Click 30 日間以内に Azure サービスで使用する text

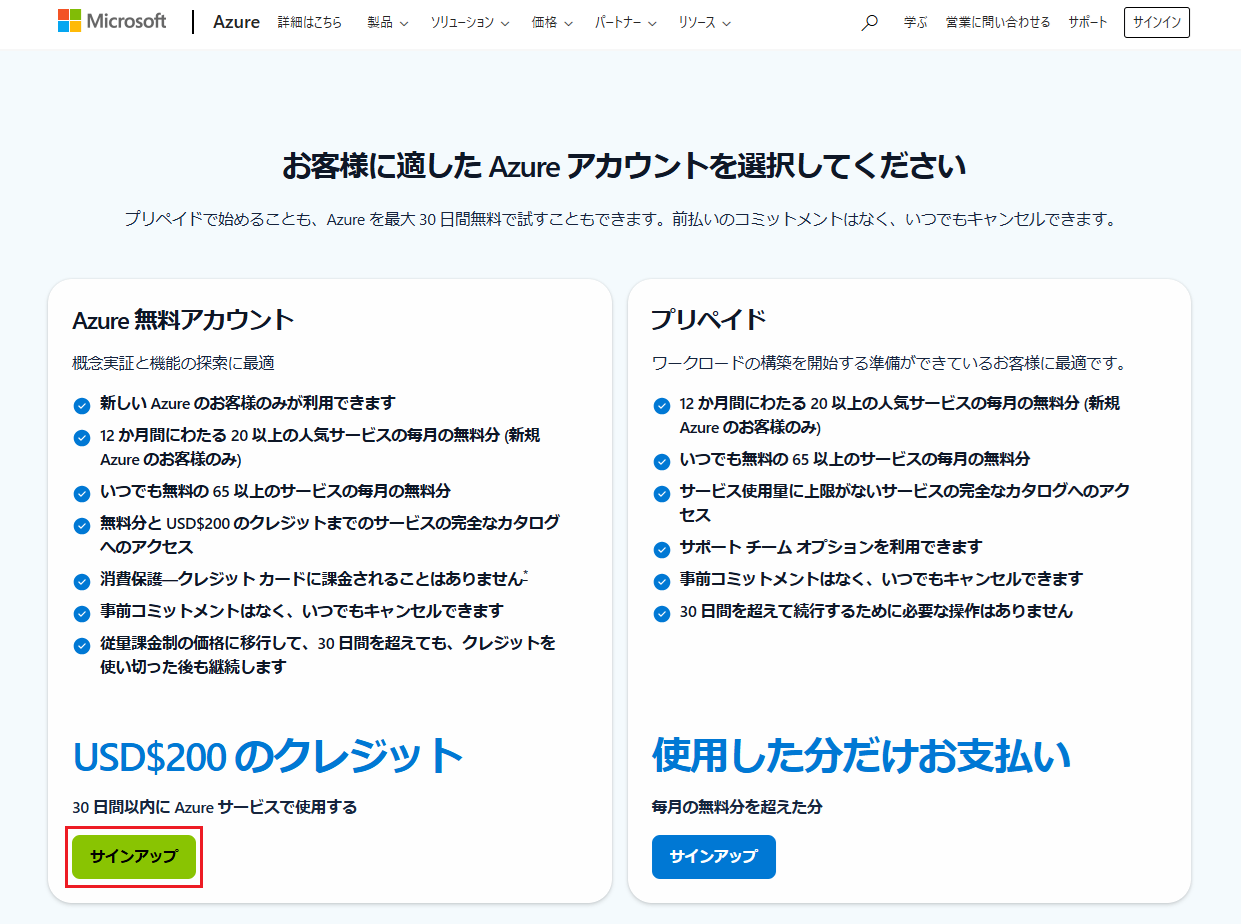215,807
